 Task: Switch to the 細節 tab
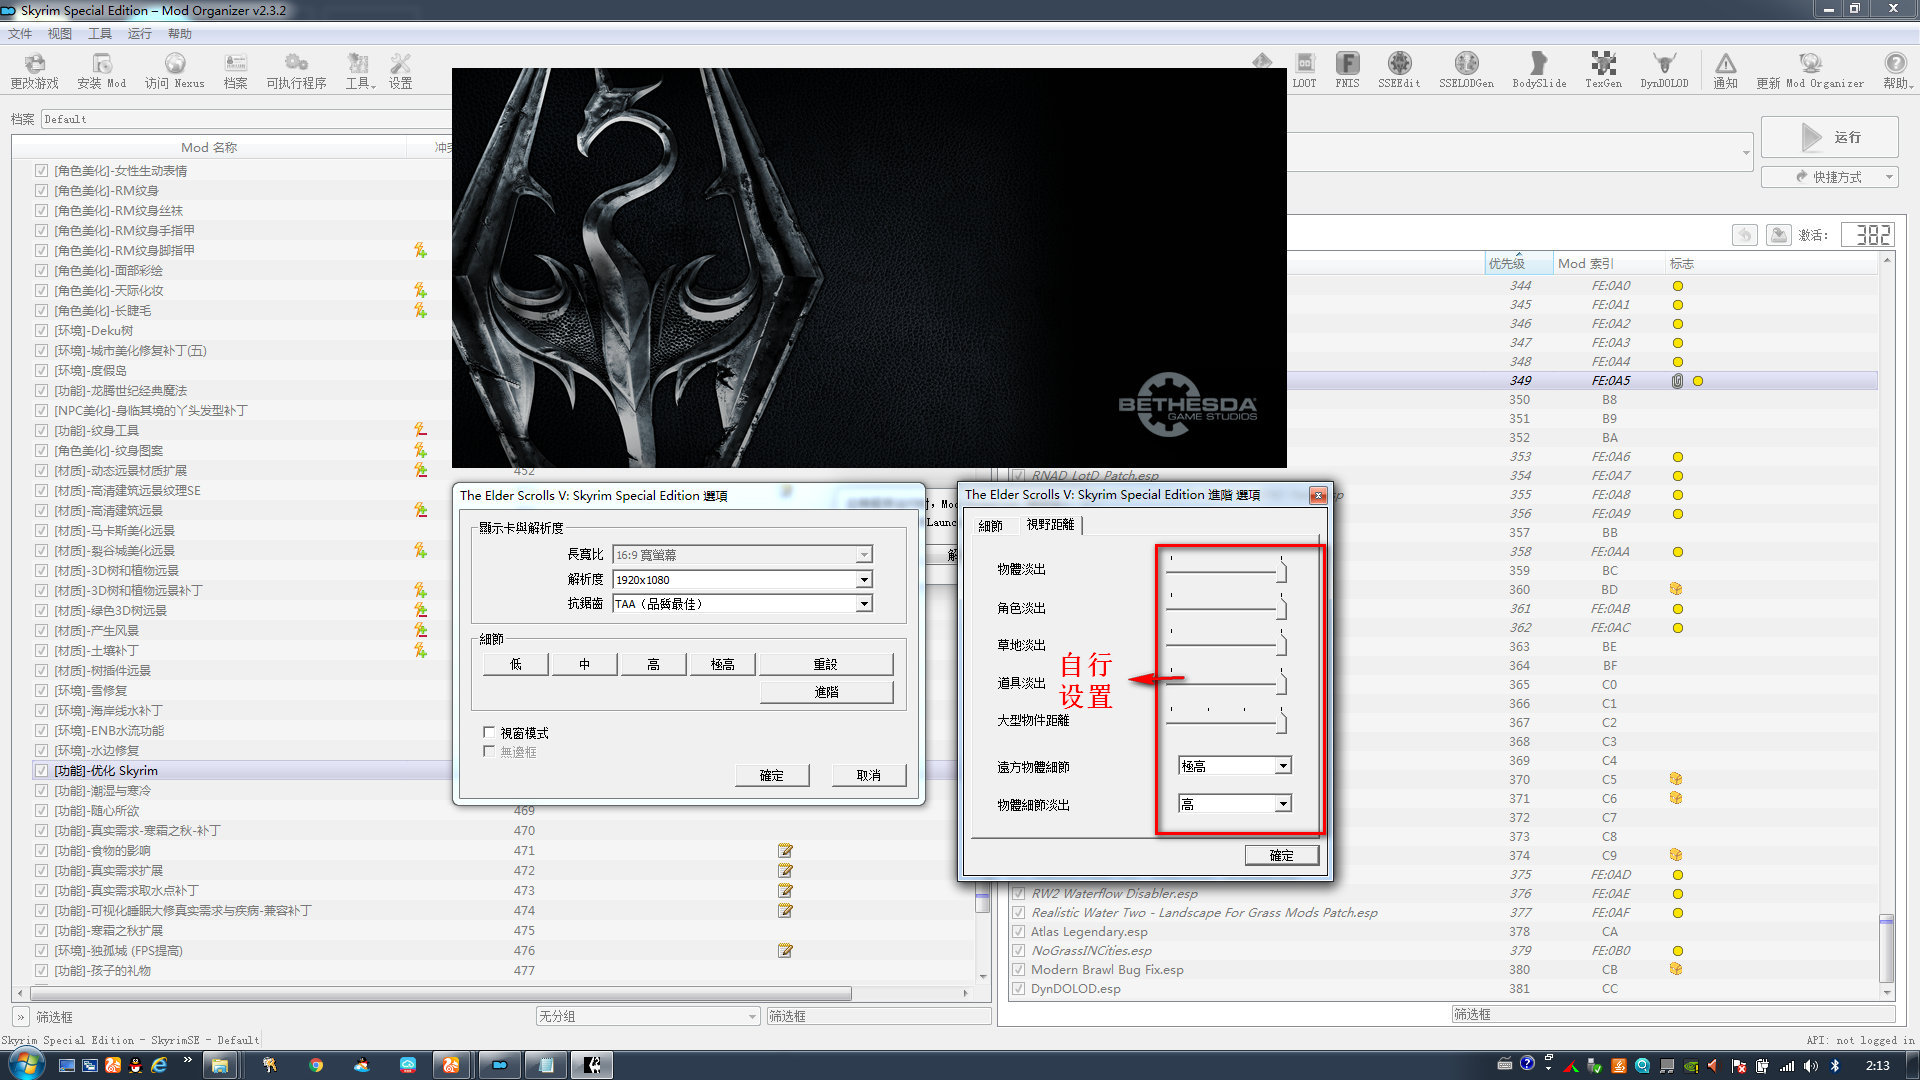990,525
